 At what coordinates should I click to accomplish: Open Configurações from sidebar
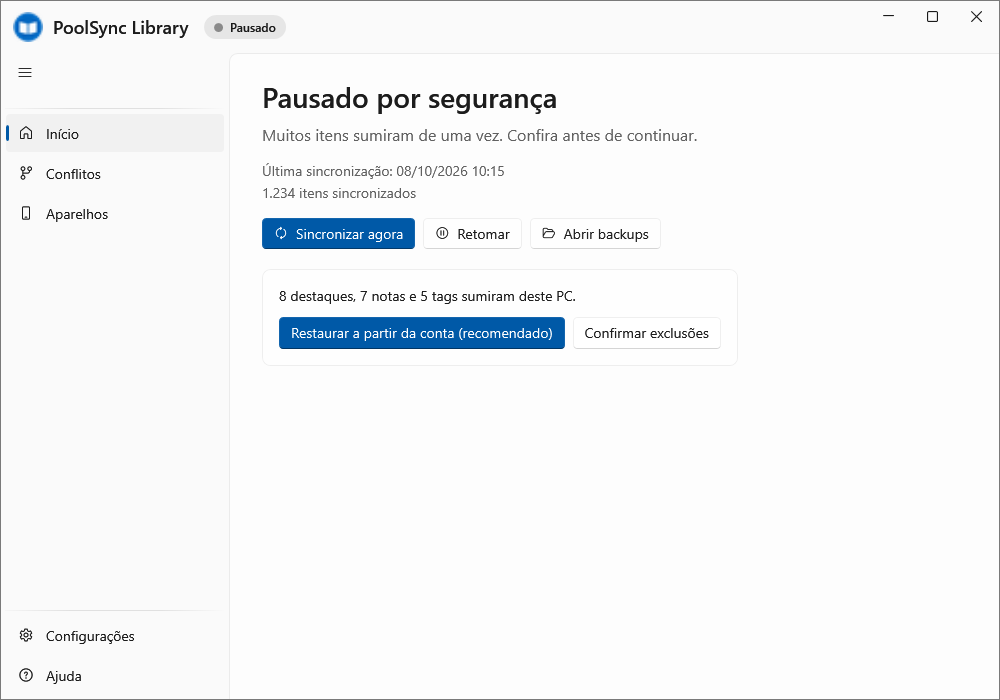pyautogui.click(x=115, y=636)
